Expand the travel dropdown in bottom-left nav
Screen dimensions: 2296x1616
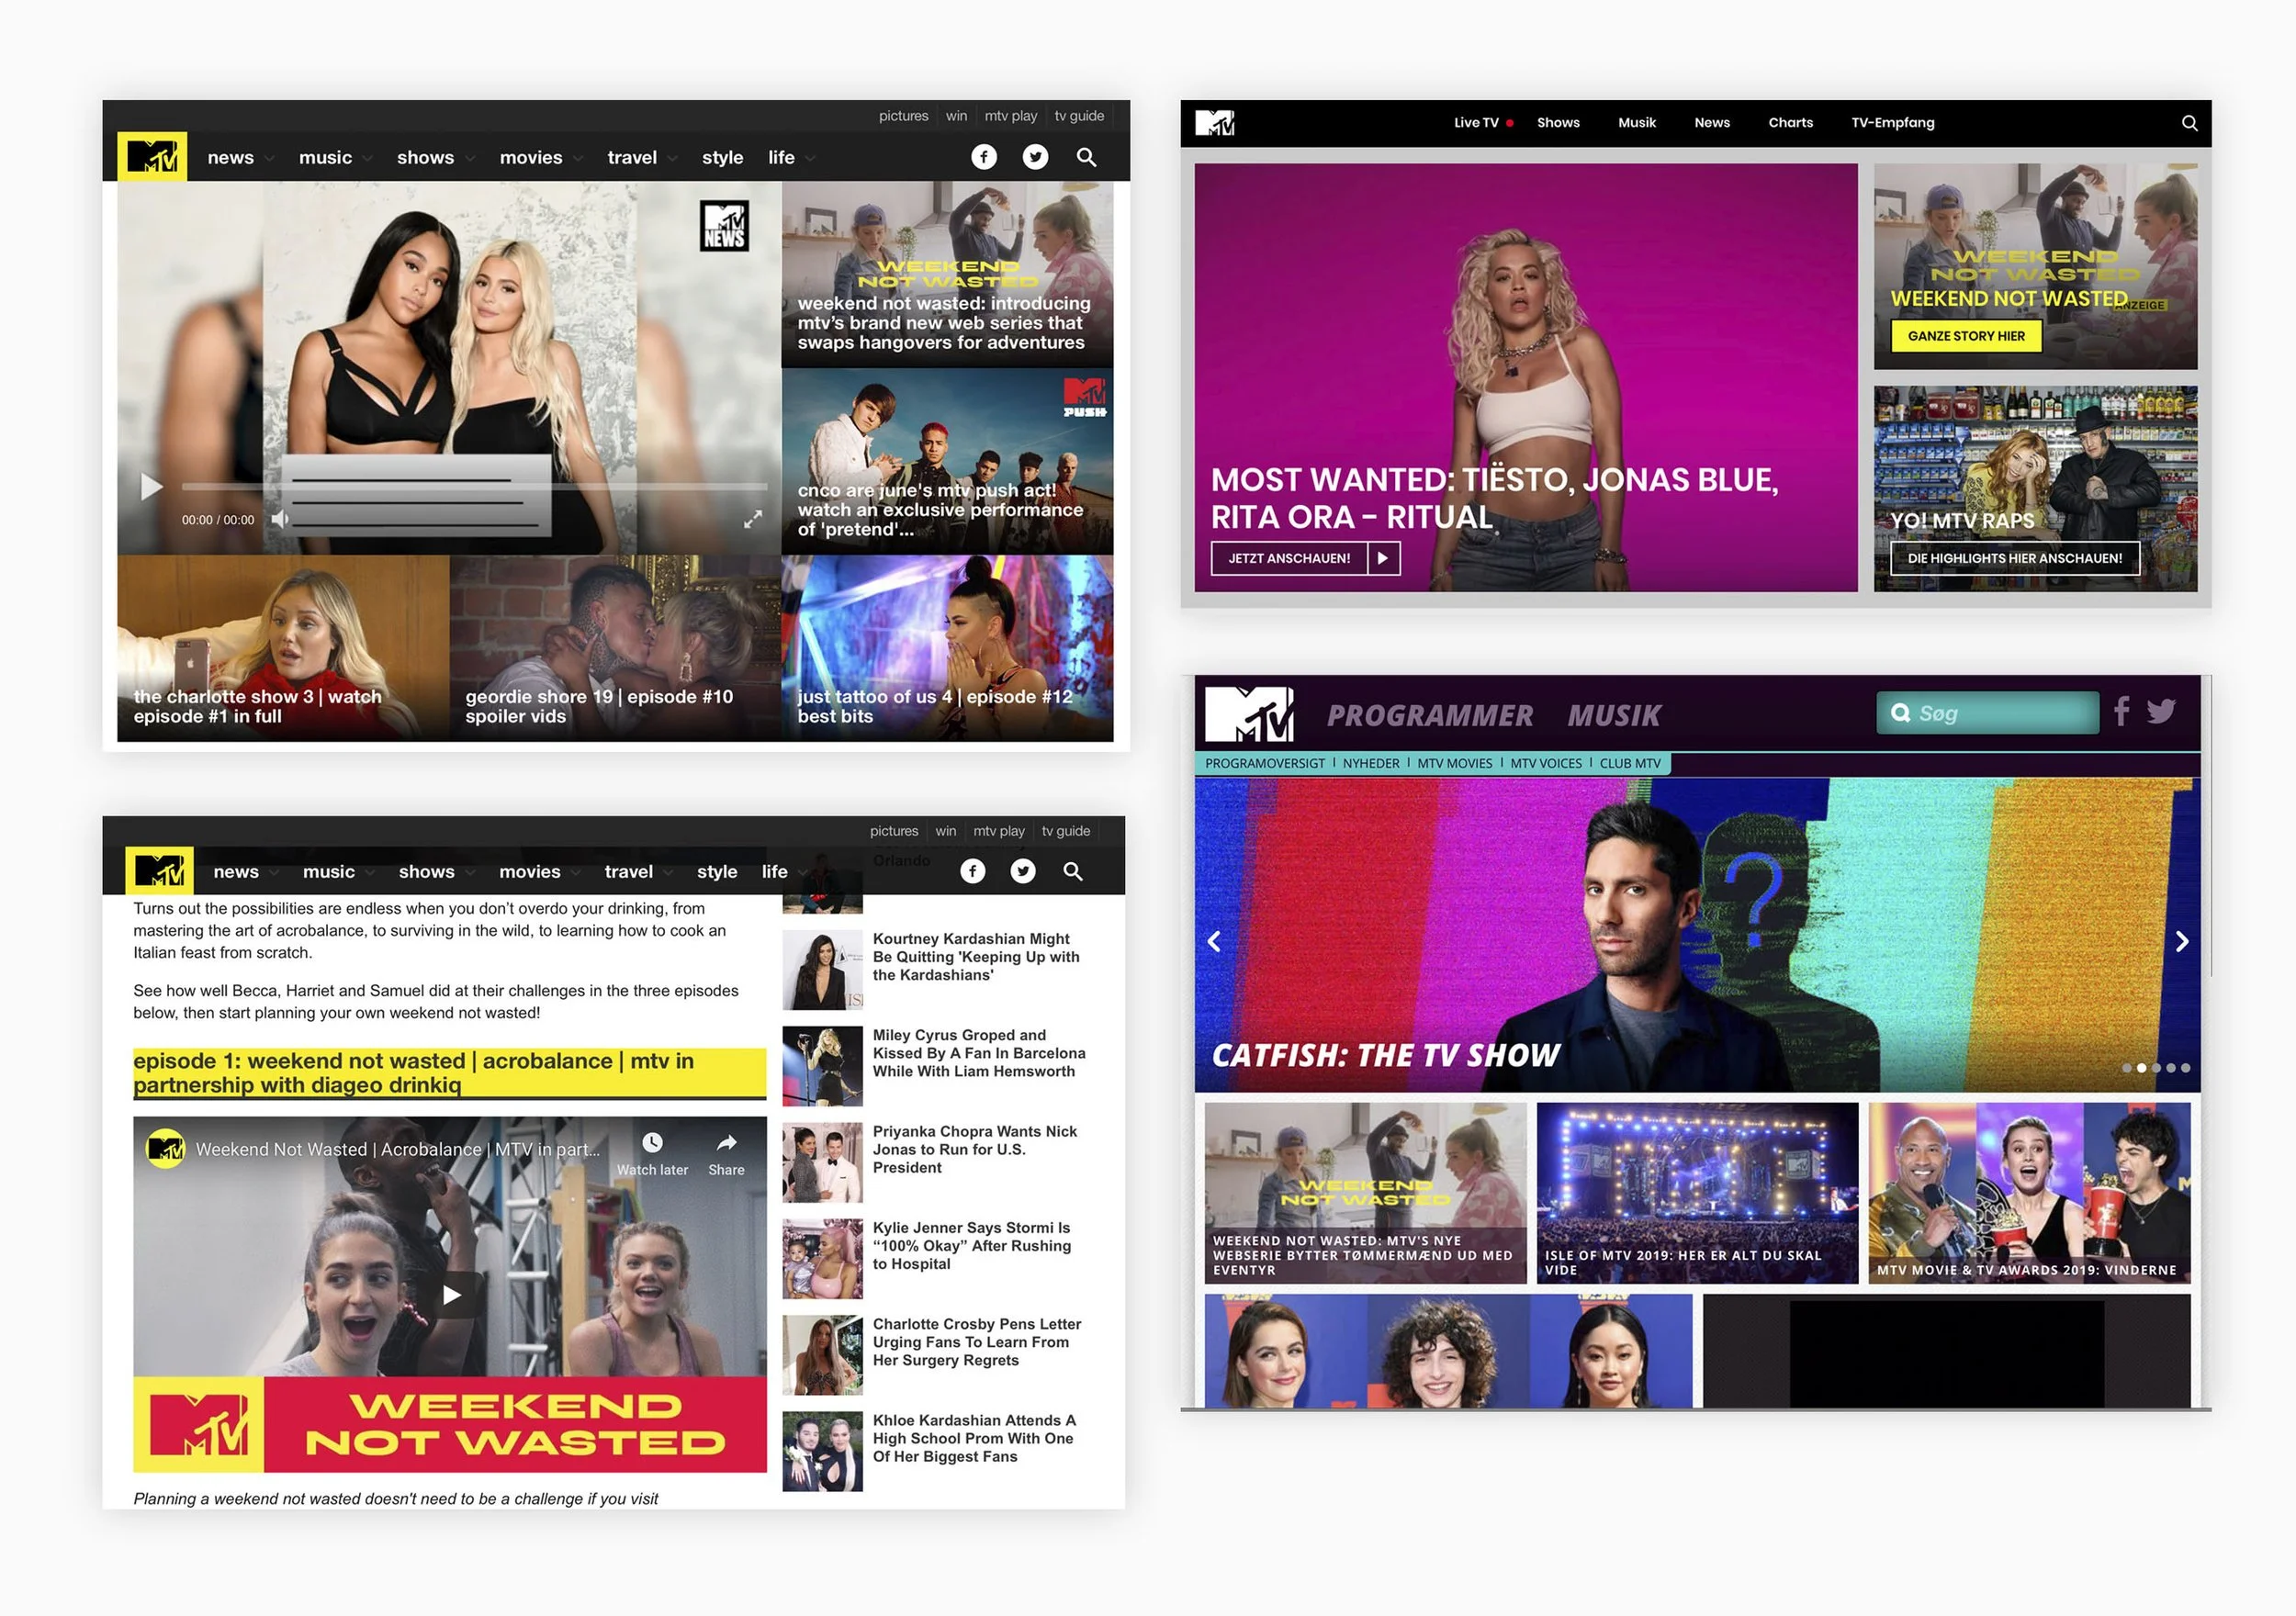[x=668, y=873]
